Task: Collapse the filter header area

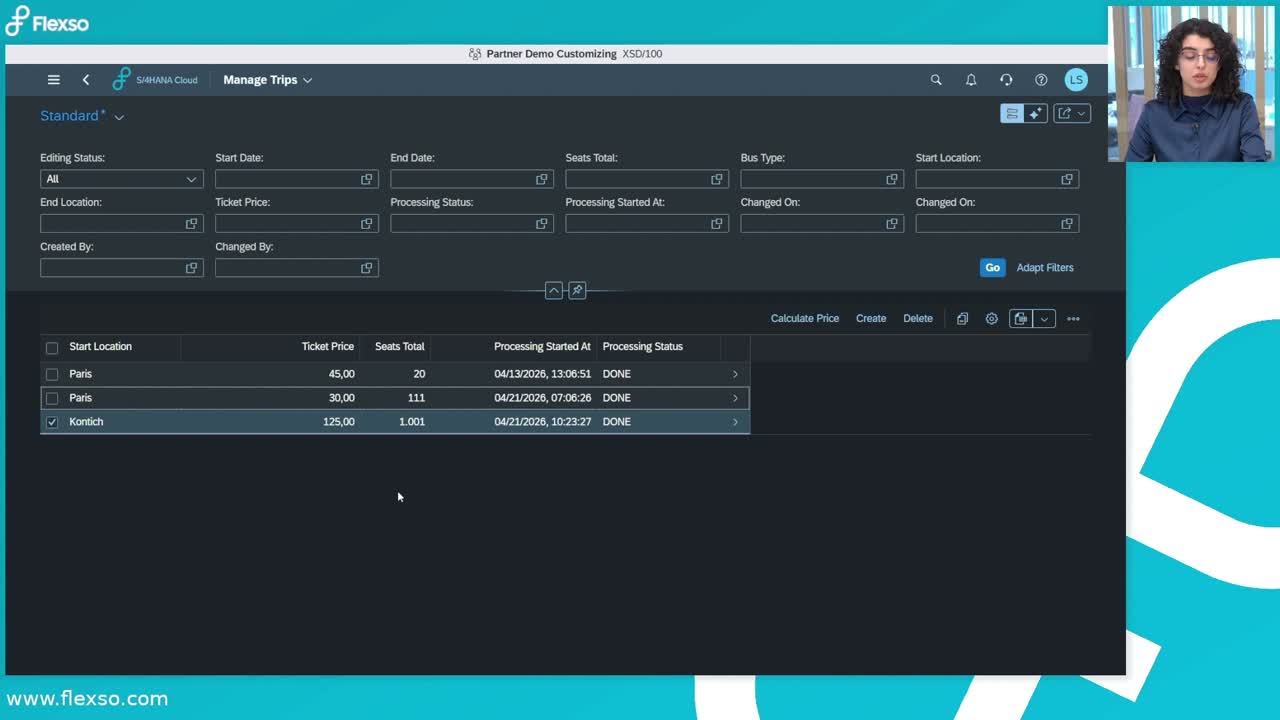Action: (x=553, y=290)
